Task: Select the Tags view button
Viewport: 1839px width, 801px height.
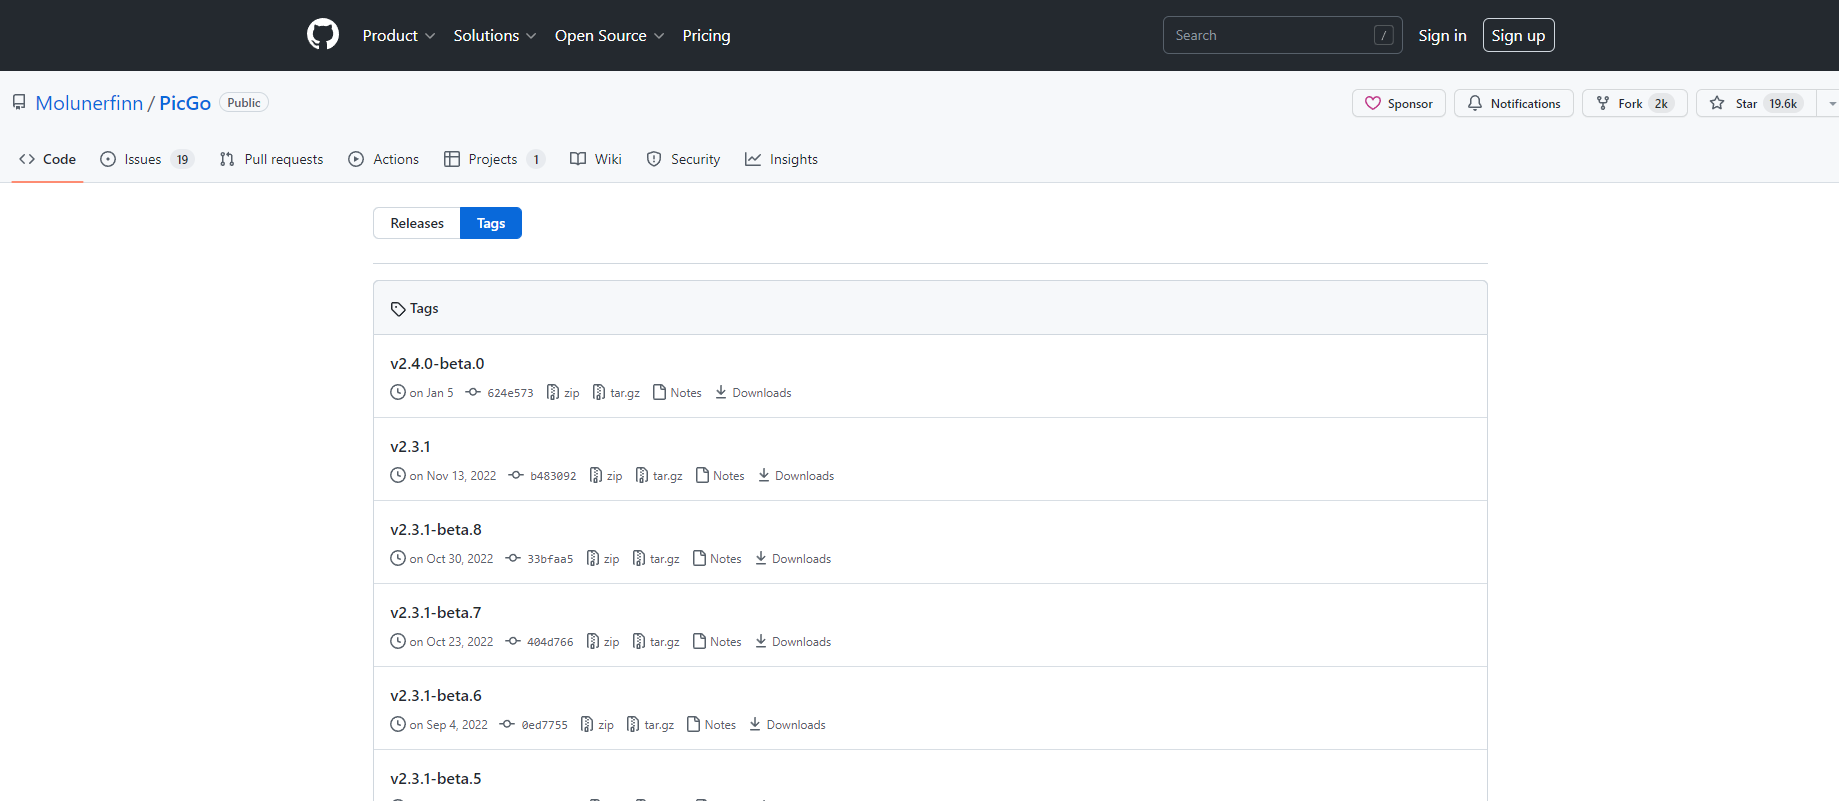Action: (491, 223)
